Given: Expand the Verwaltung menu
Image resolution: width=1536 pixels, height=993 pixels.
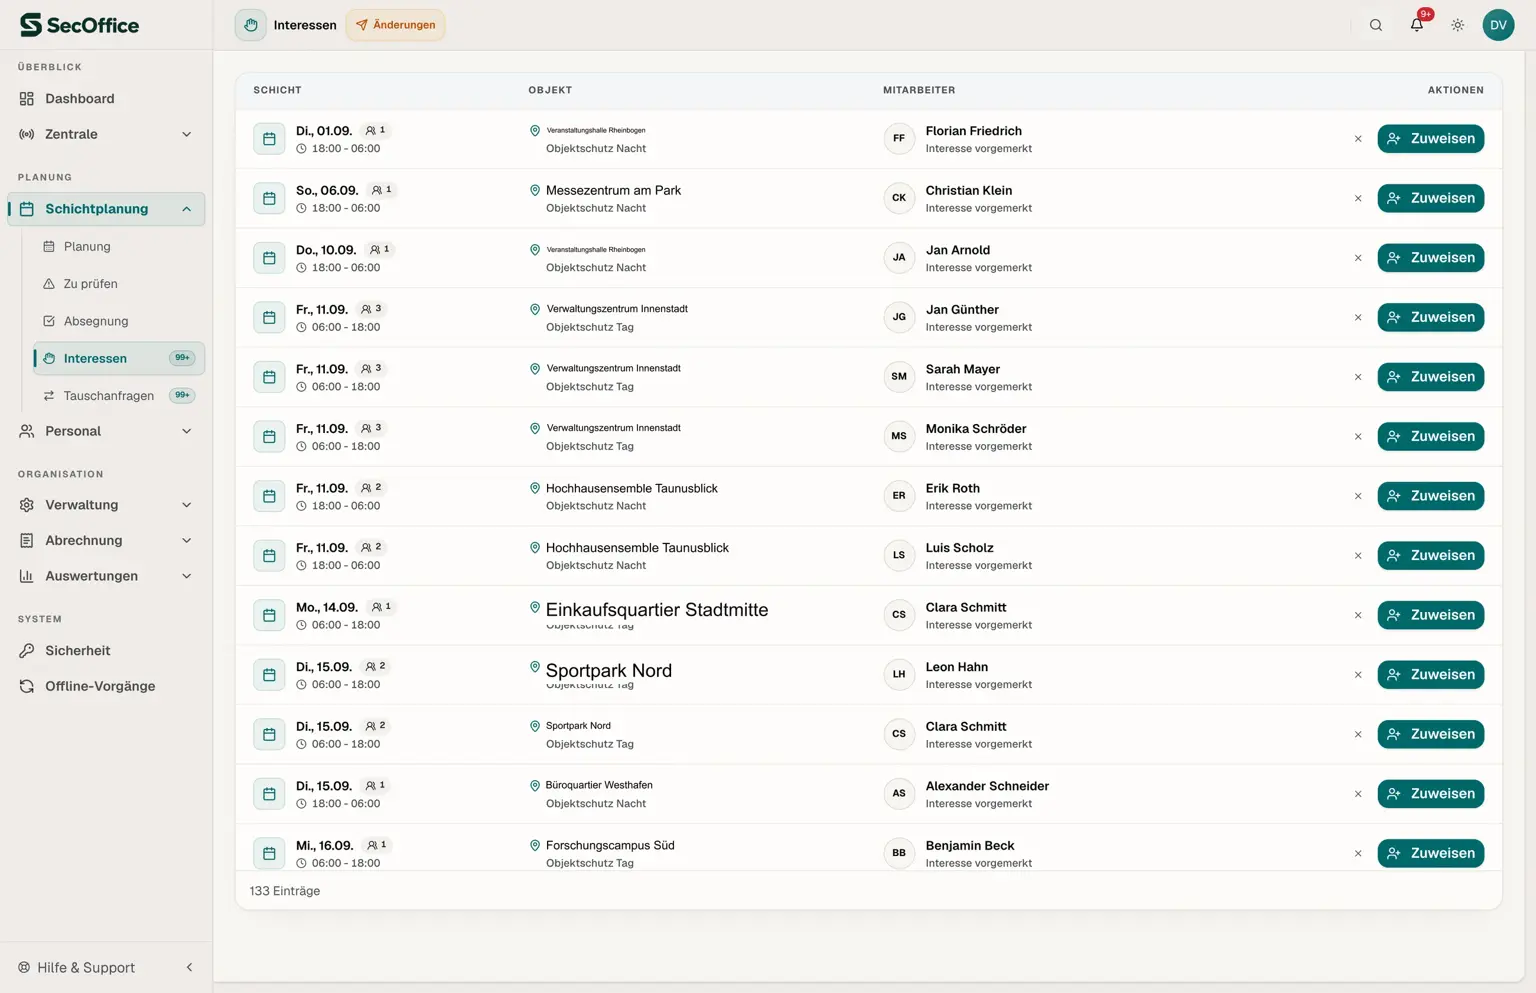Looking at the screenshot, I should pos(106,505).
